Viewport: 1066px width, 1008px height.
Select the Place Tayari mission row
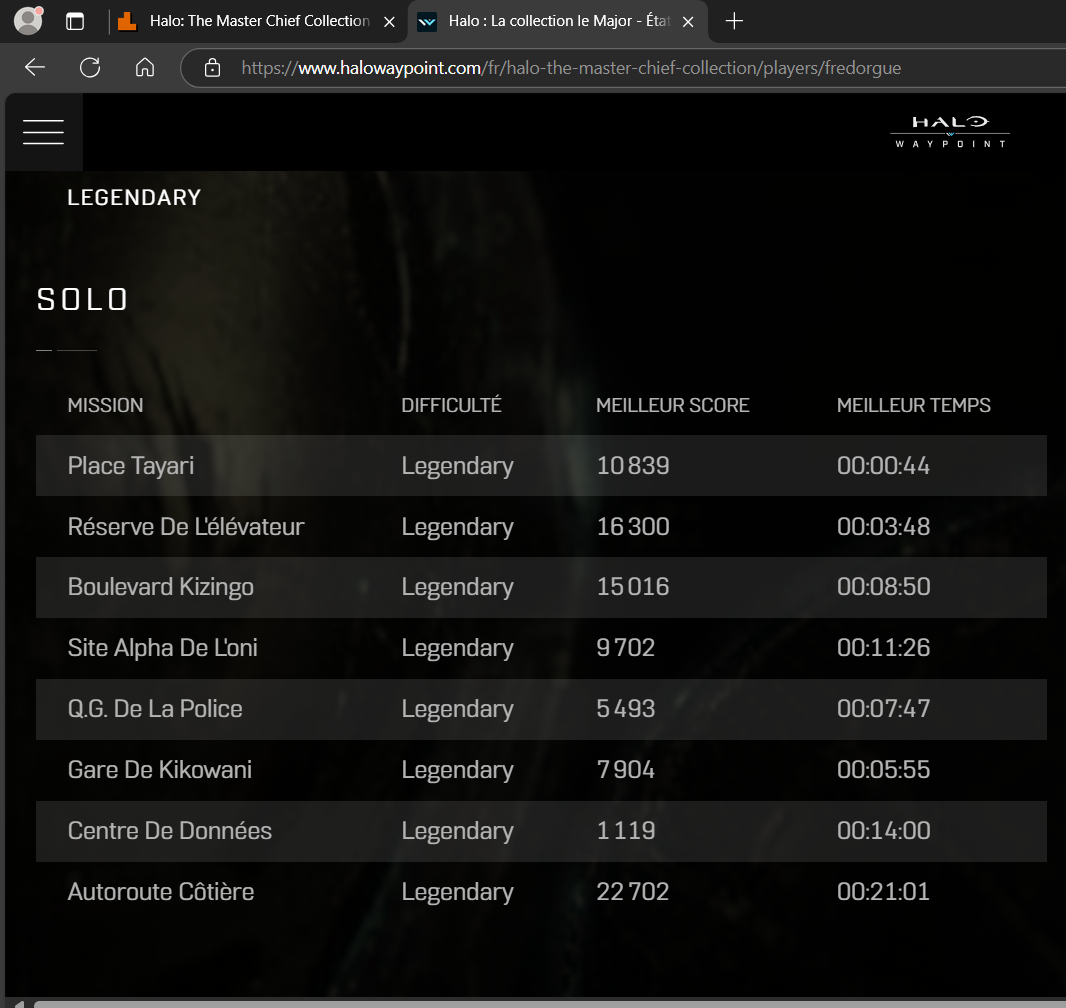point(541,466)
